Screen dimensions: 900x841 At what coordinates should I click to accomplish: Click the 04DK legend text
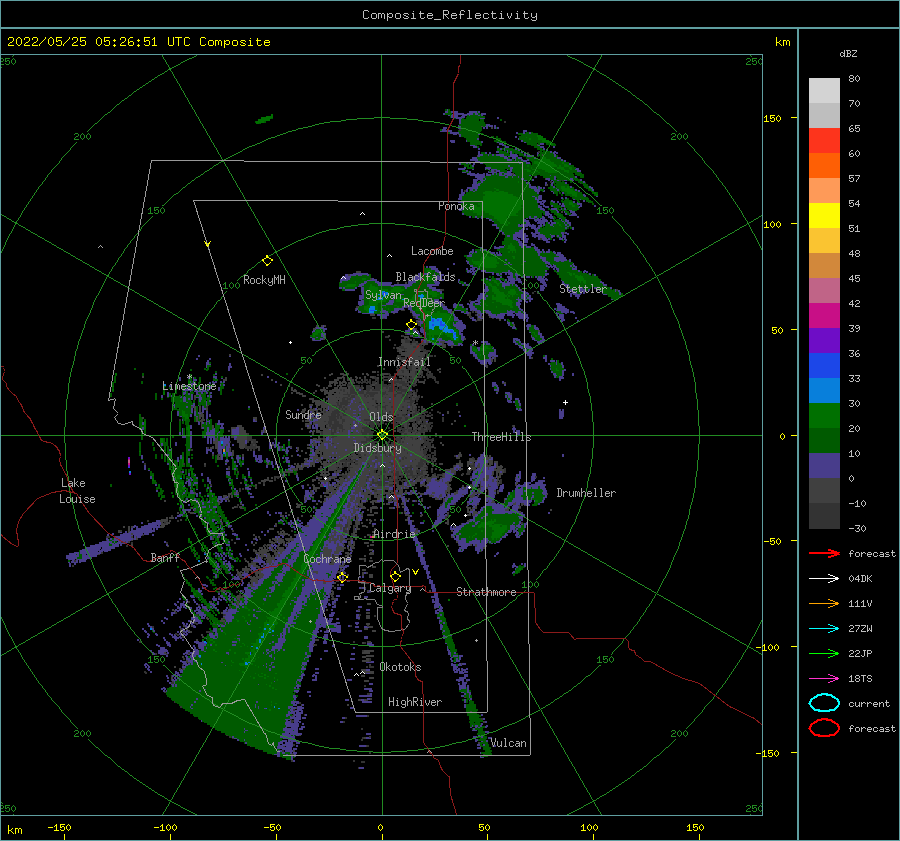(x=860, y=579)
